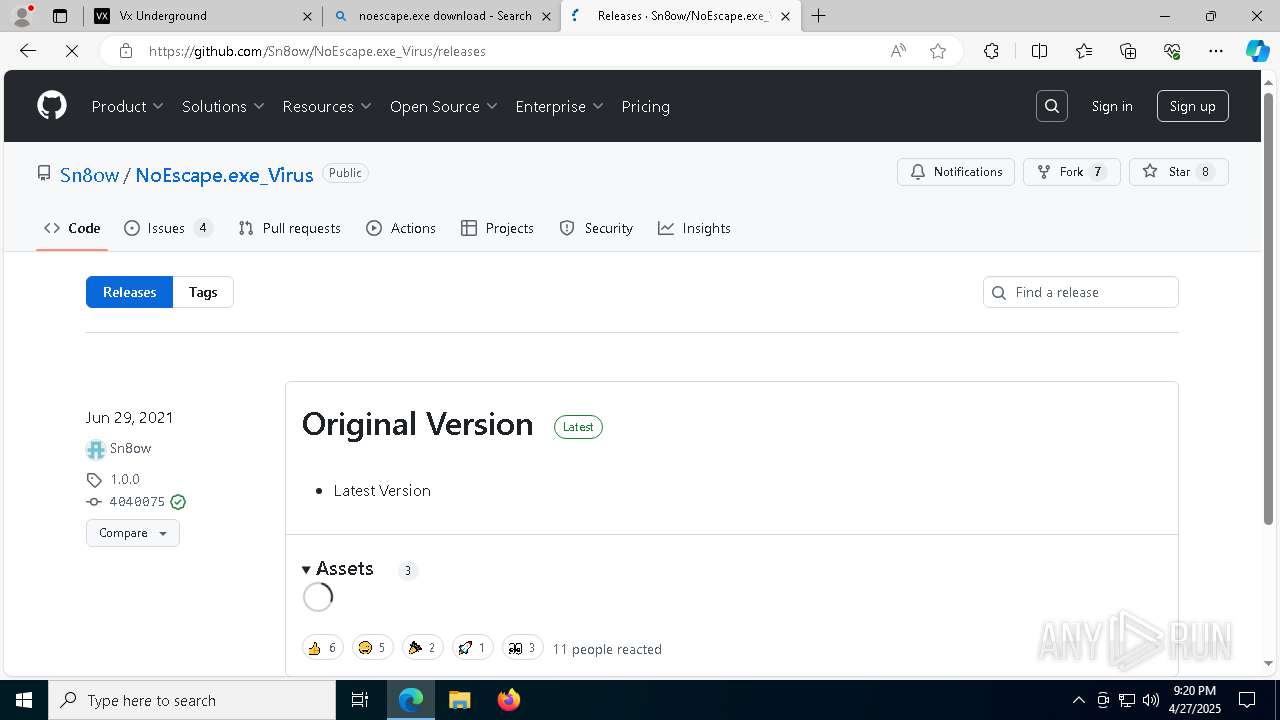Screen dimensions: 1280x720
Task: Open browser Extensions puzzle icon
Action: (x=991, y=51)
